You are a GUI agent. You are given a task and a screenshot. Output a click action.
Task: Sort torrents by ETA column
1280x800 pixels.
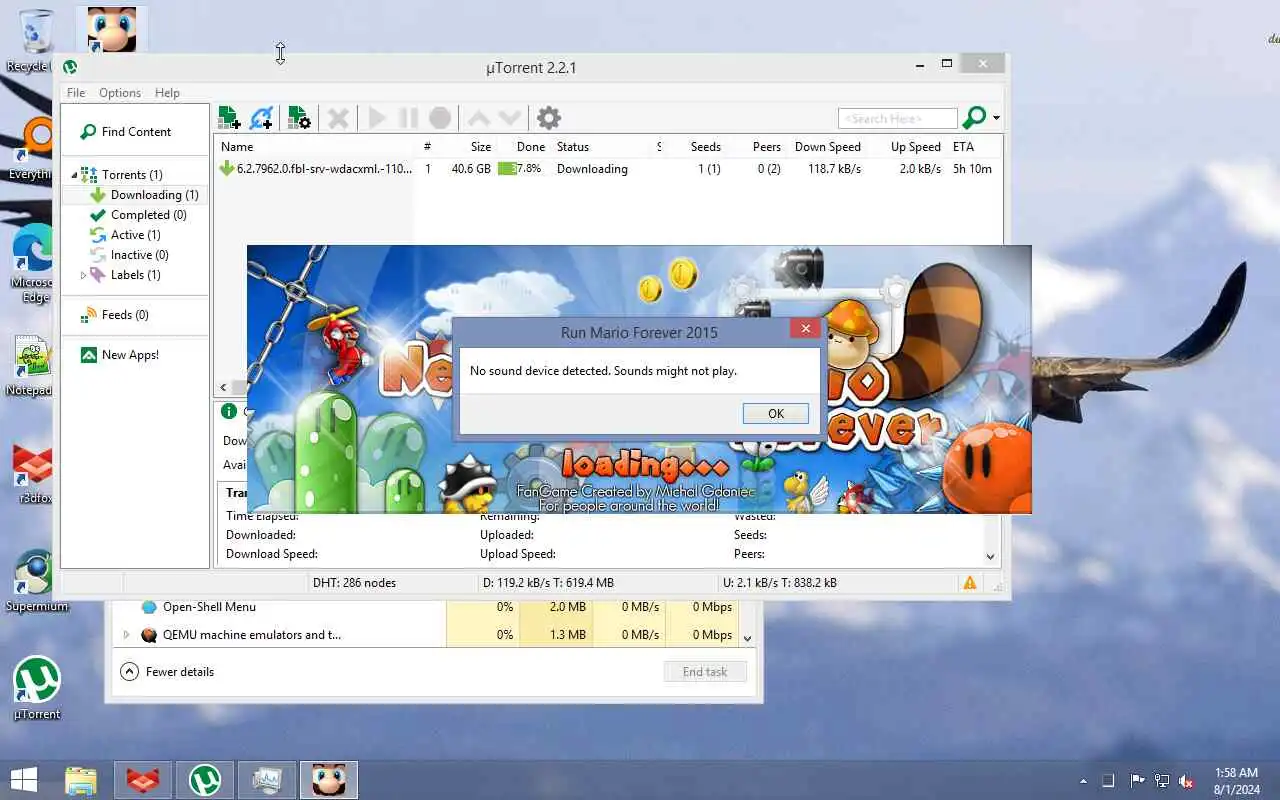tap(963, 147)
